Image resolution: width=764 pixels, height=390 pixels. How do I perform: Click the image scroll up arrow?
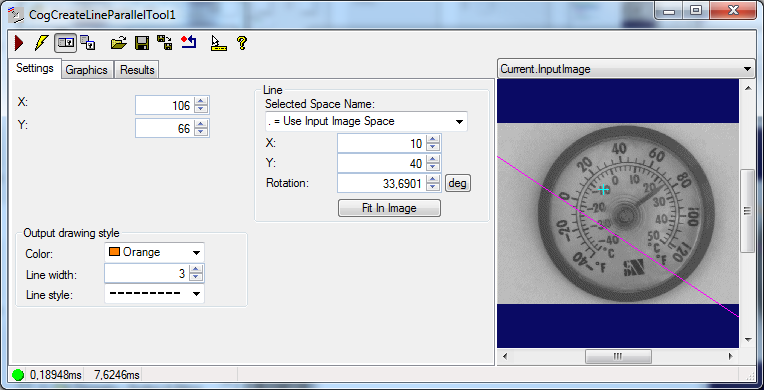click(x=747, y=87)
